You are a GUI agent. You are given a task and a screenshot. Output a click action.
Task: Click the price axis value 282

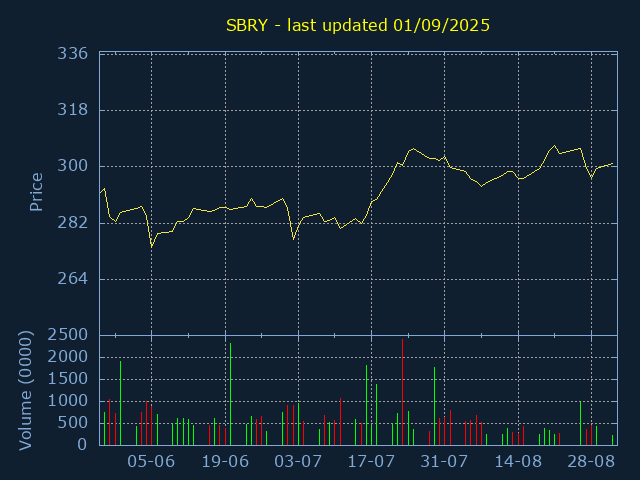(73, 222)
